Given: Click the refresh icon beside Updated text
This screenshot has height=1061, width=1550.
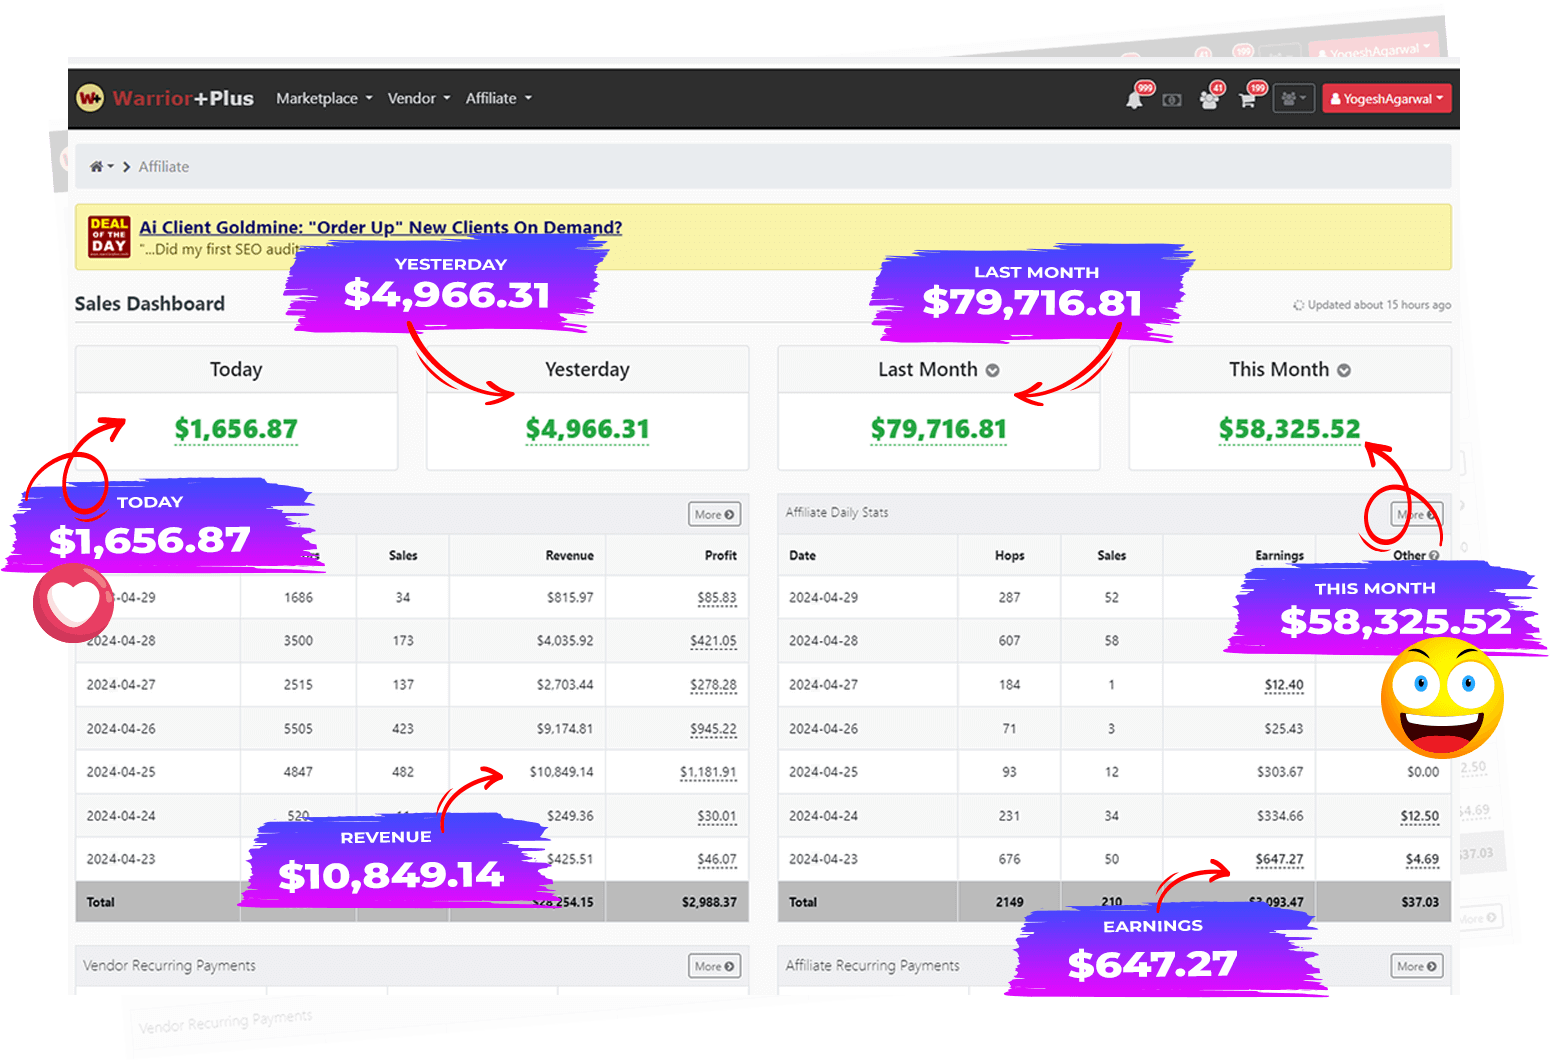Looking at the screenshot, I should pyautogui.click(x=1298, y=305).
